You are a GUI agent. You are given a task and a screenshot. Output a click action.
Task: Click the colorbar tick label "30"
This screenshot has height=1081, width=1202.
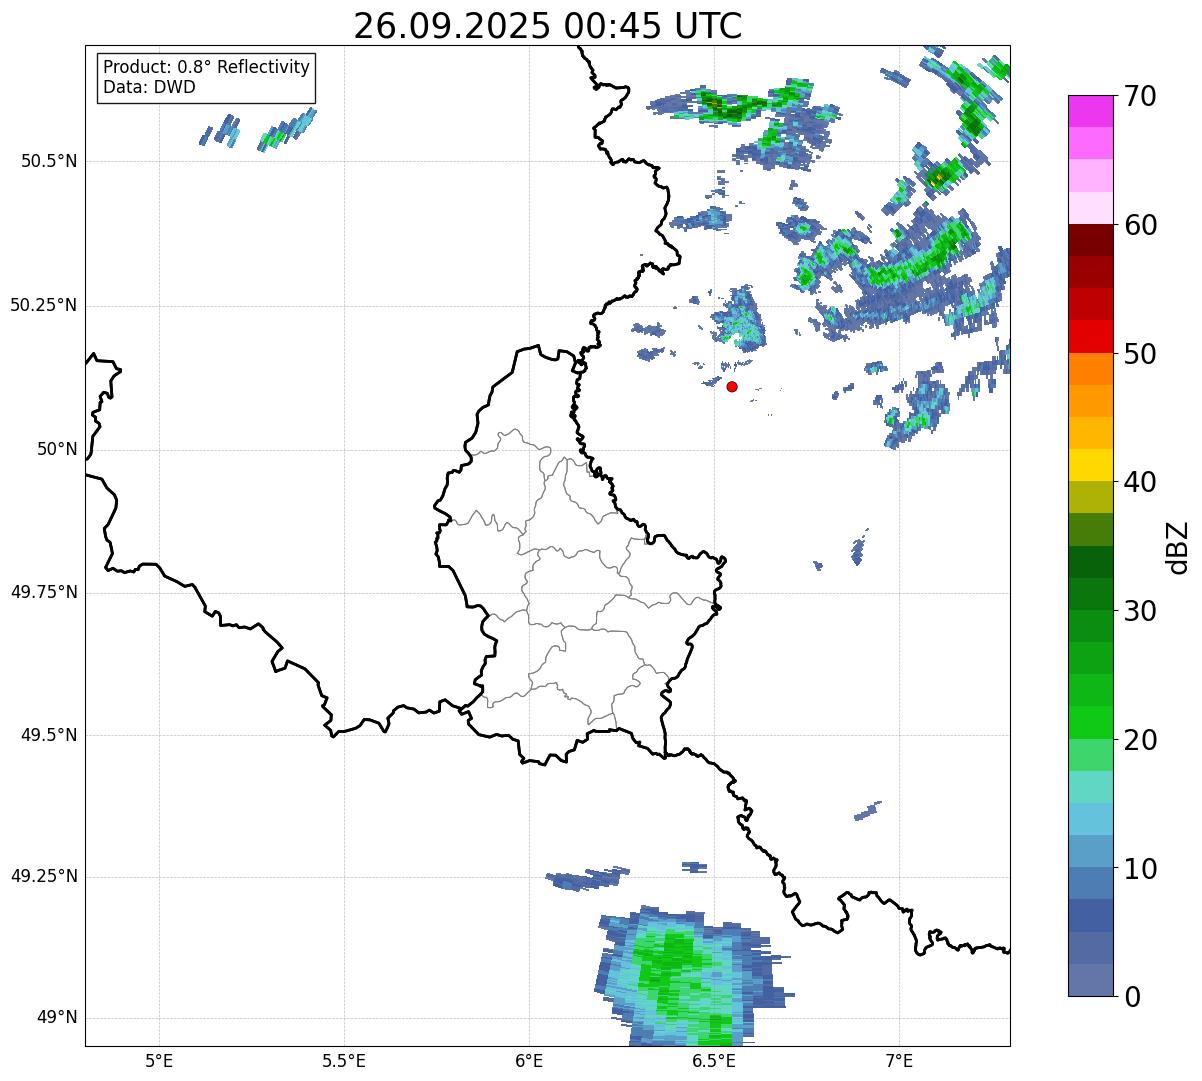point(1140,611)
